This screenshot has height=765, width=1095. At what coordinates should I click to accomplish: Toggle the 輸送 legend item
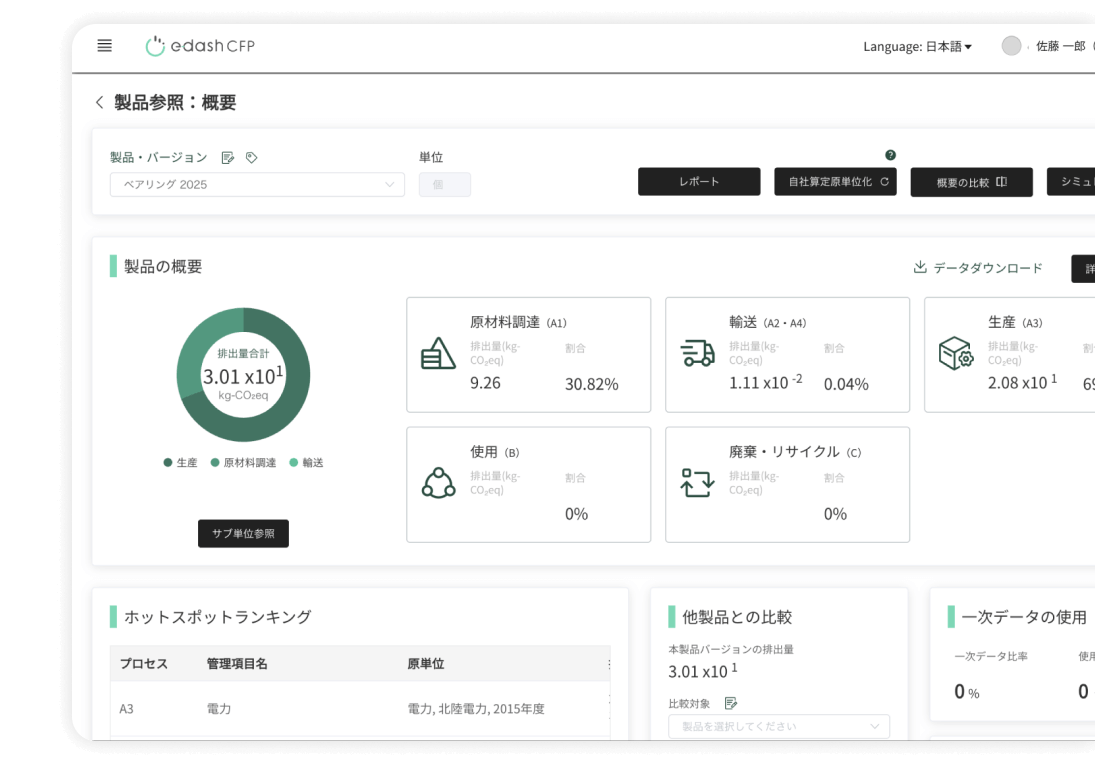307,463
